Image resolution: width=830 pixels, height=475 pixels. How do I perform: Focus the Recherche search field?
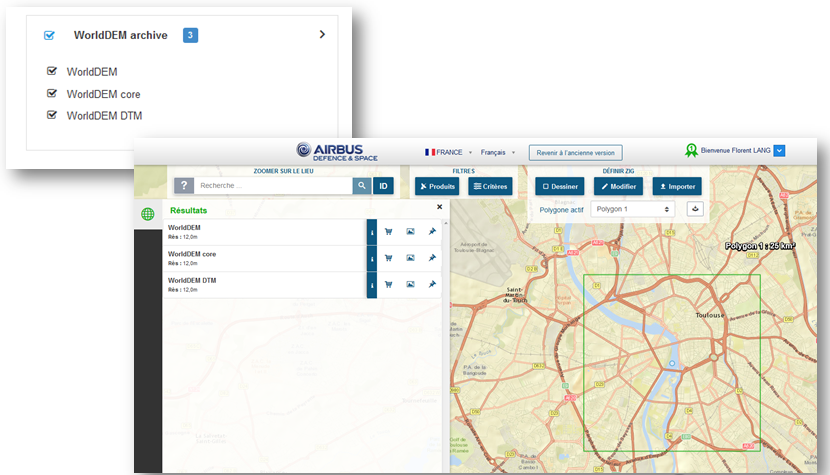tap(273, 186)
